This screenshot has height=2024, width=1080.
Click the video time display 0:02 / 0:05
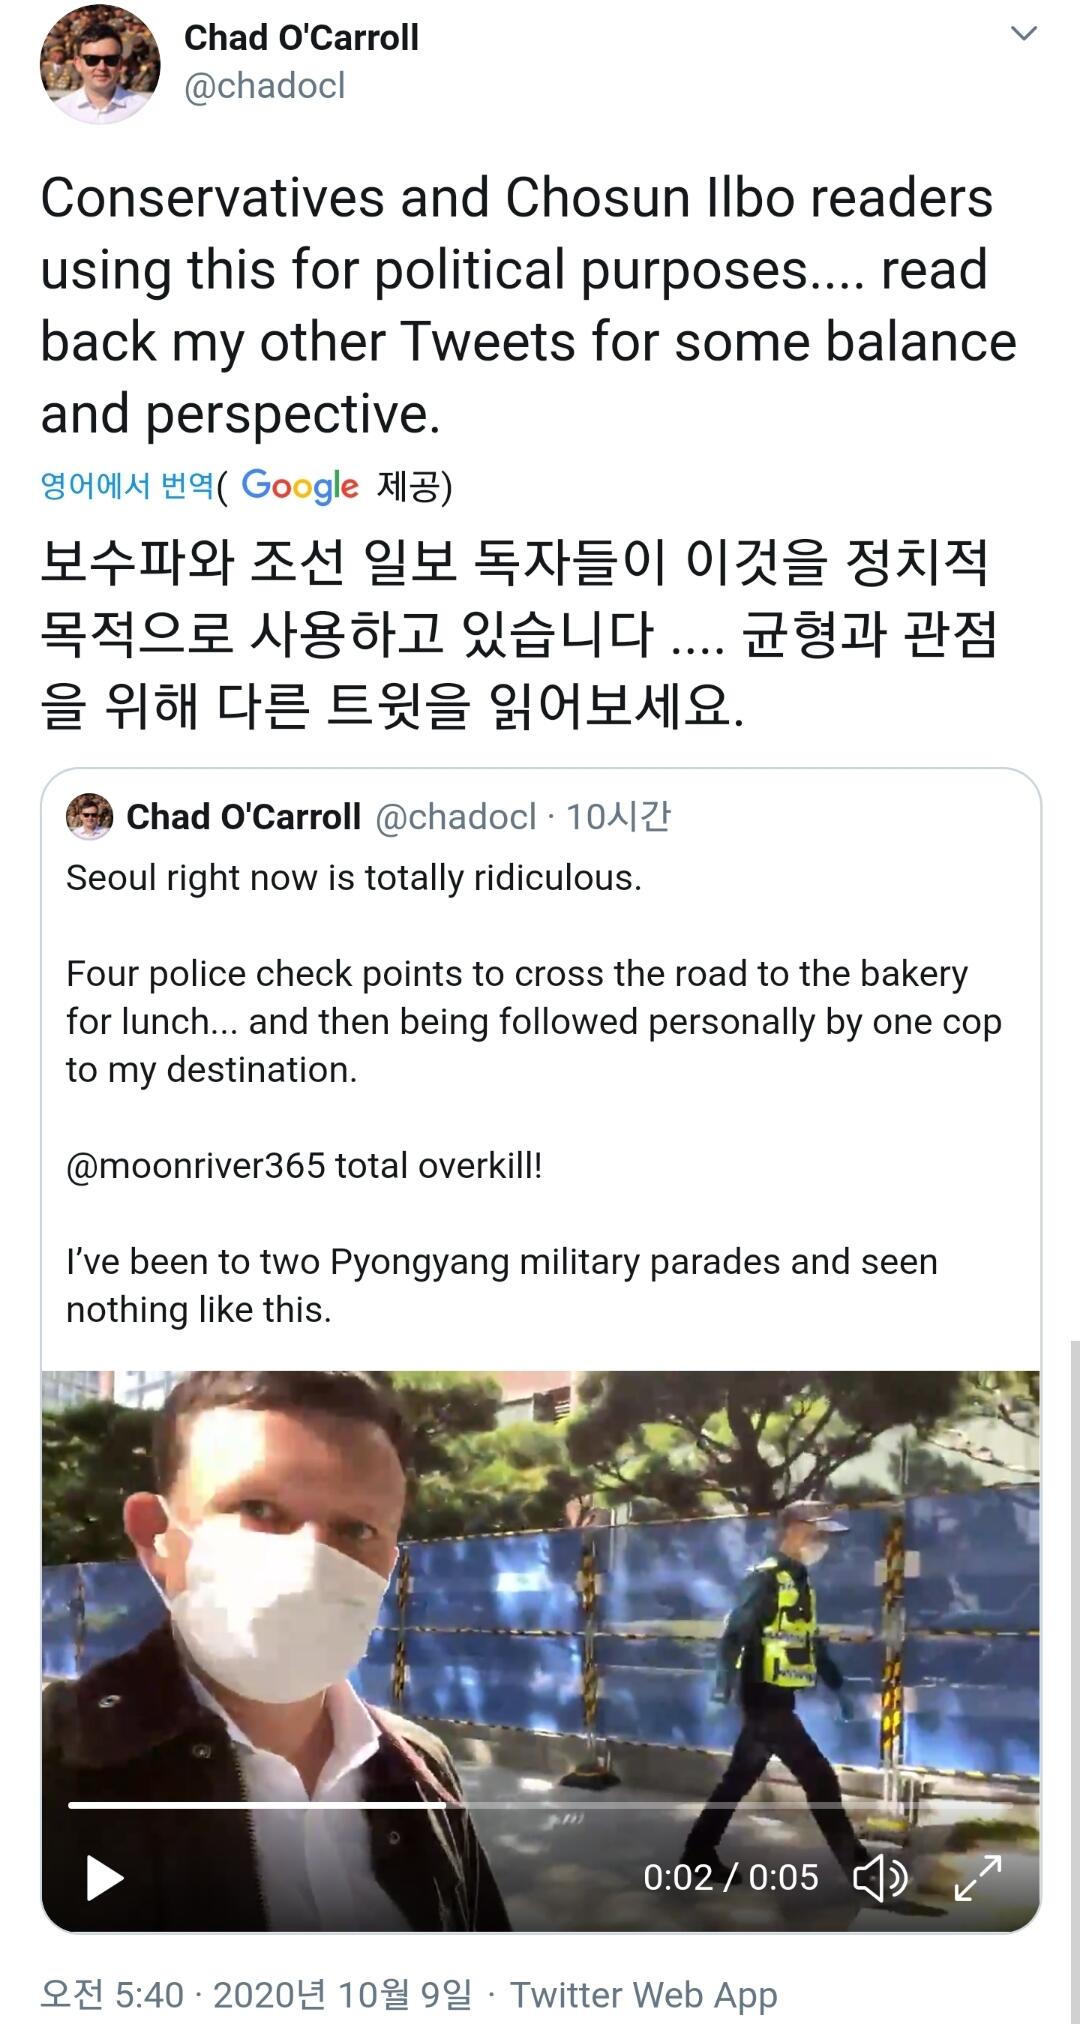[x=730, y=1877]
